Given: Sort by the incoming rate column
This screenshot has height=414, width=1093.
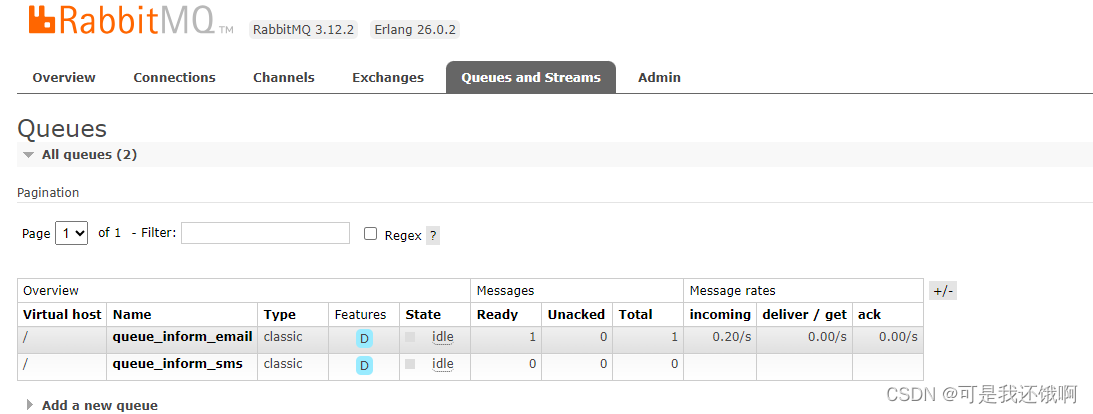Looking at the screenshot, I should coord(720,314).
